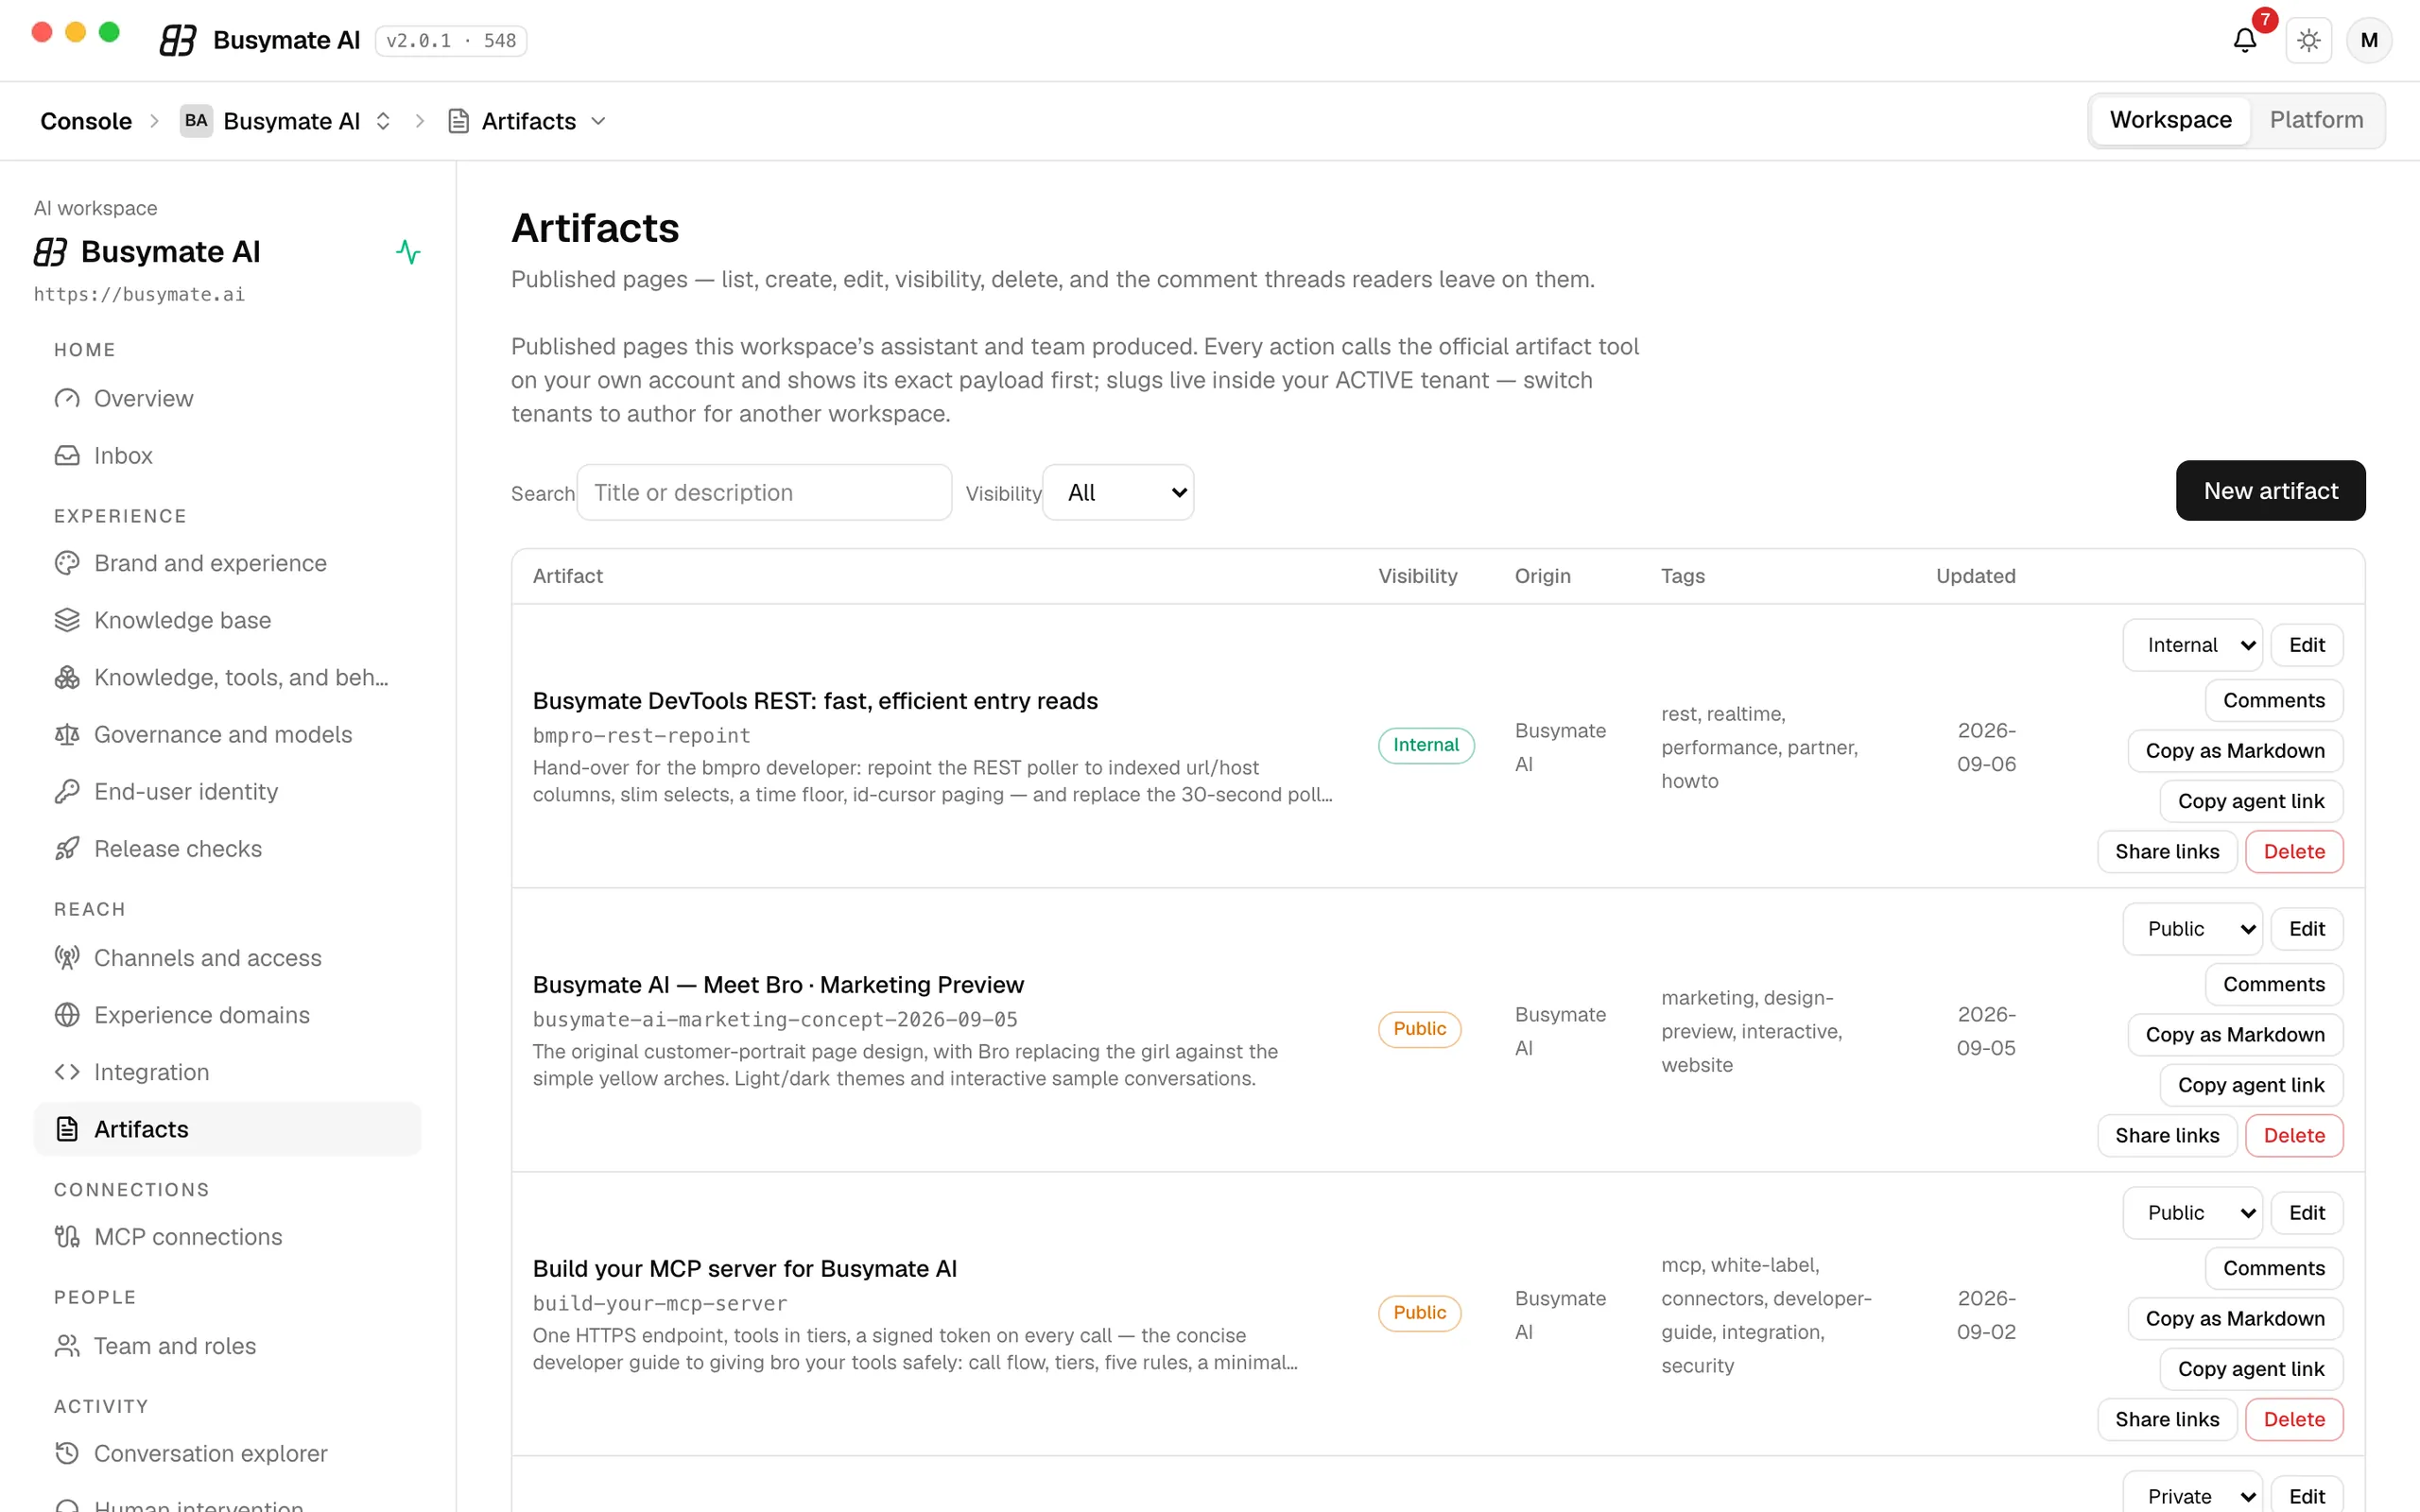The height and width of the screenshot is (1512, 2420).
Task: Open Overview in the sidebar
Action: pos(227,398)
